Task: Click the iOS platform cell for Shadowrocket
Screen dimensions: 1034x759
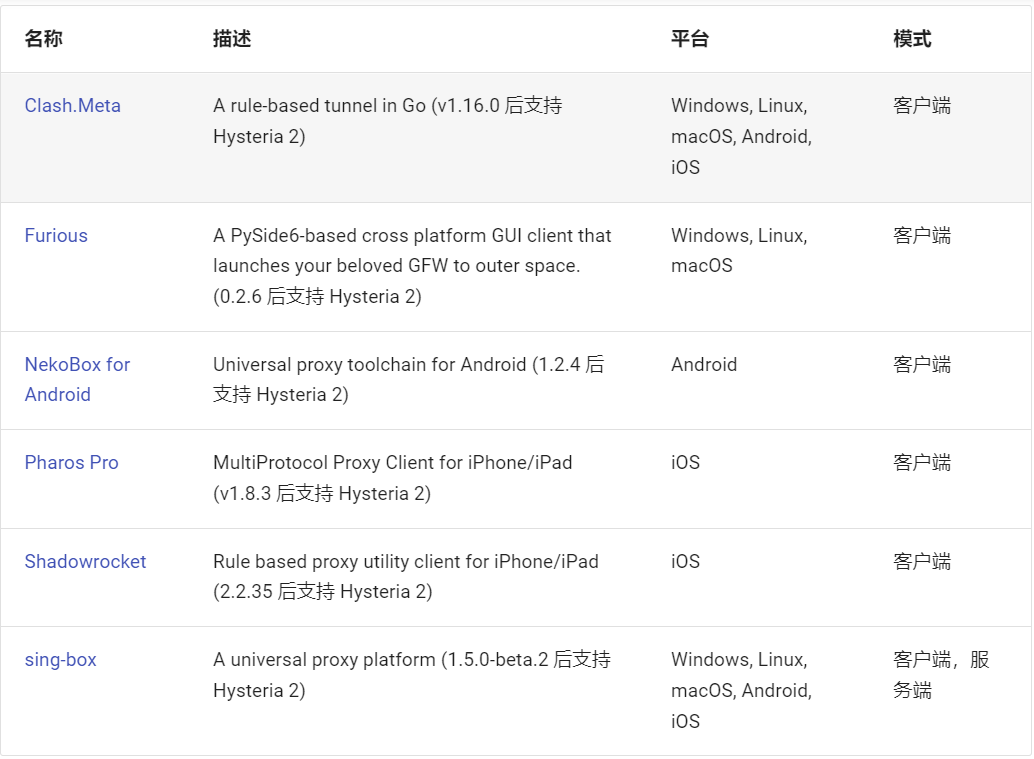Action: tap(685, 561)
